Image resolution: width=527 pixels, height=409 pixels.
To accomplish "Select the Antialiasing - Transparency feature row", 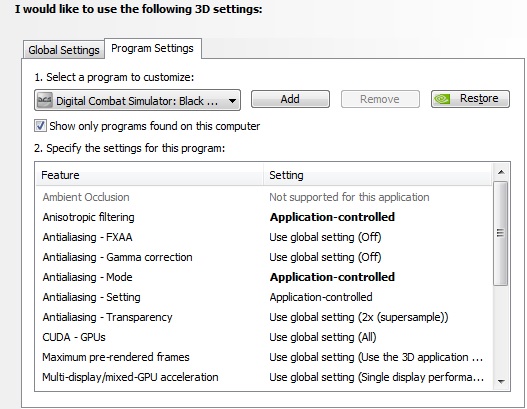I will click(264, 317).
